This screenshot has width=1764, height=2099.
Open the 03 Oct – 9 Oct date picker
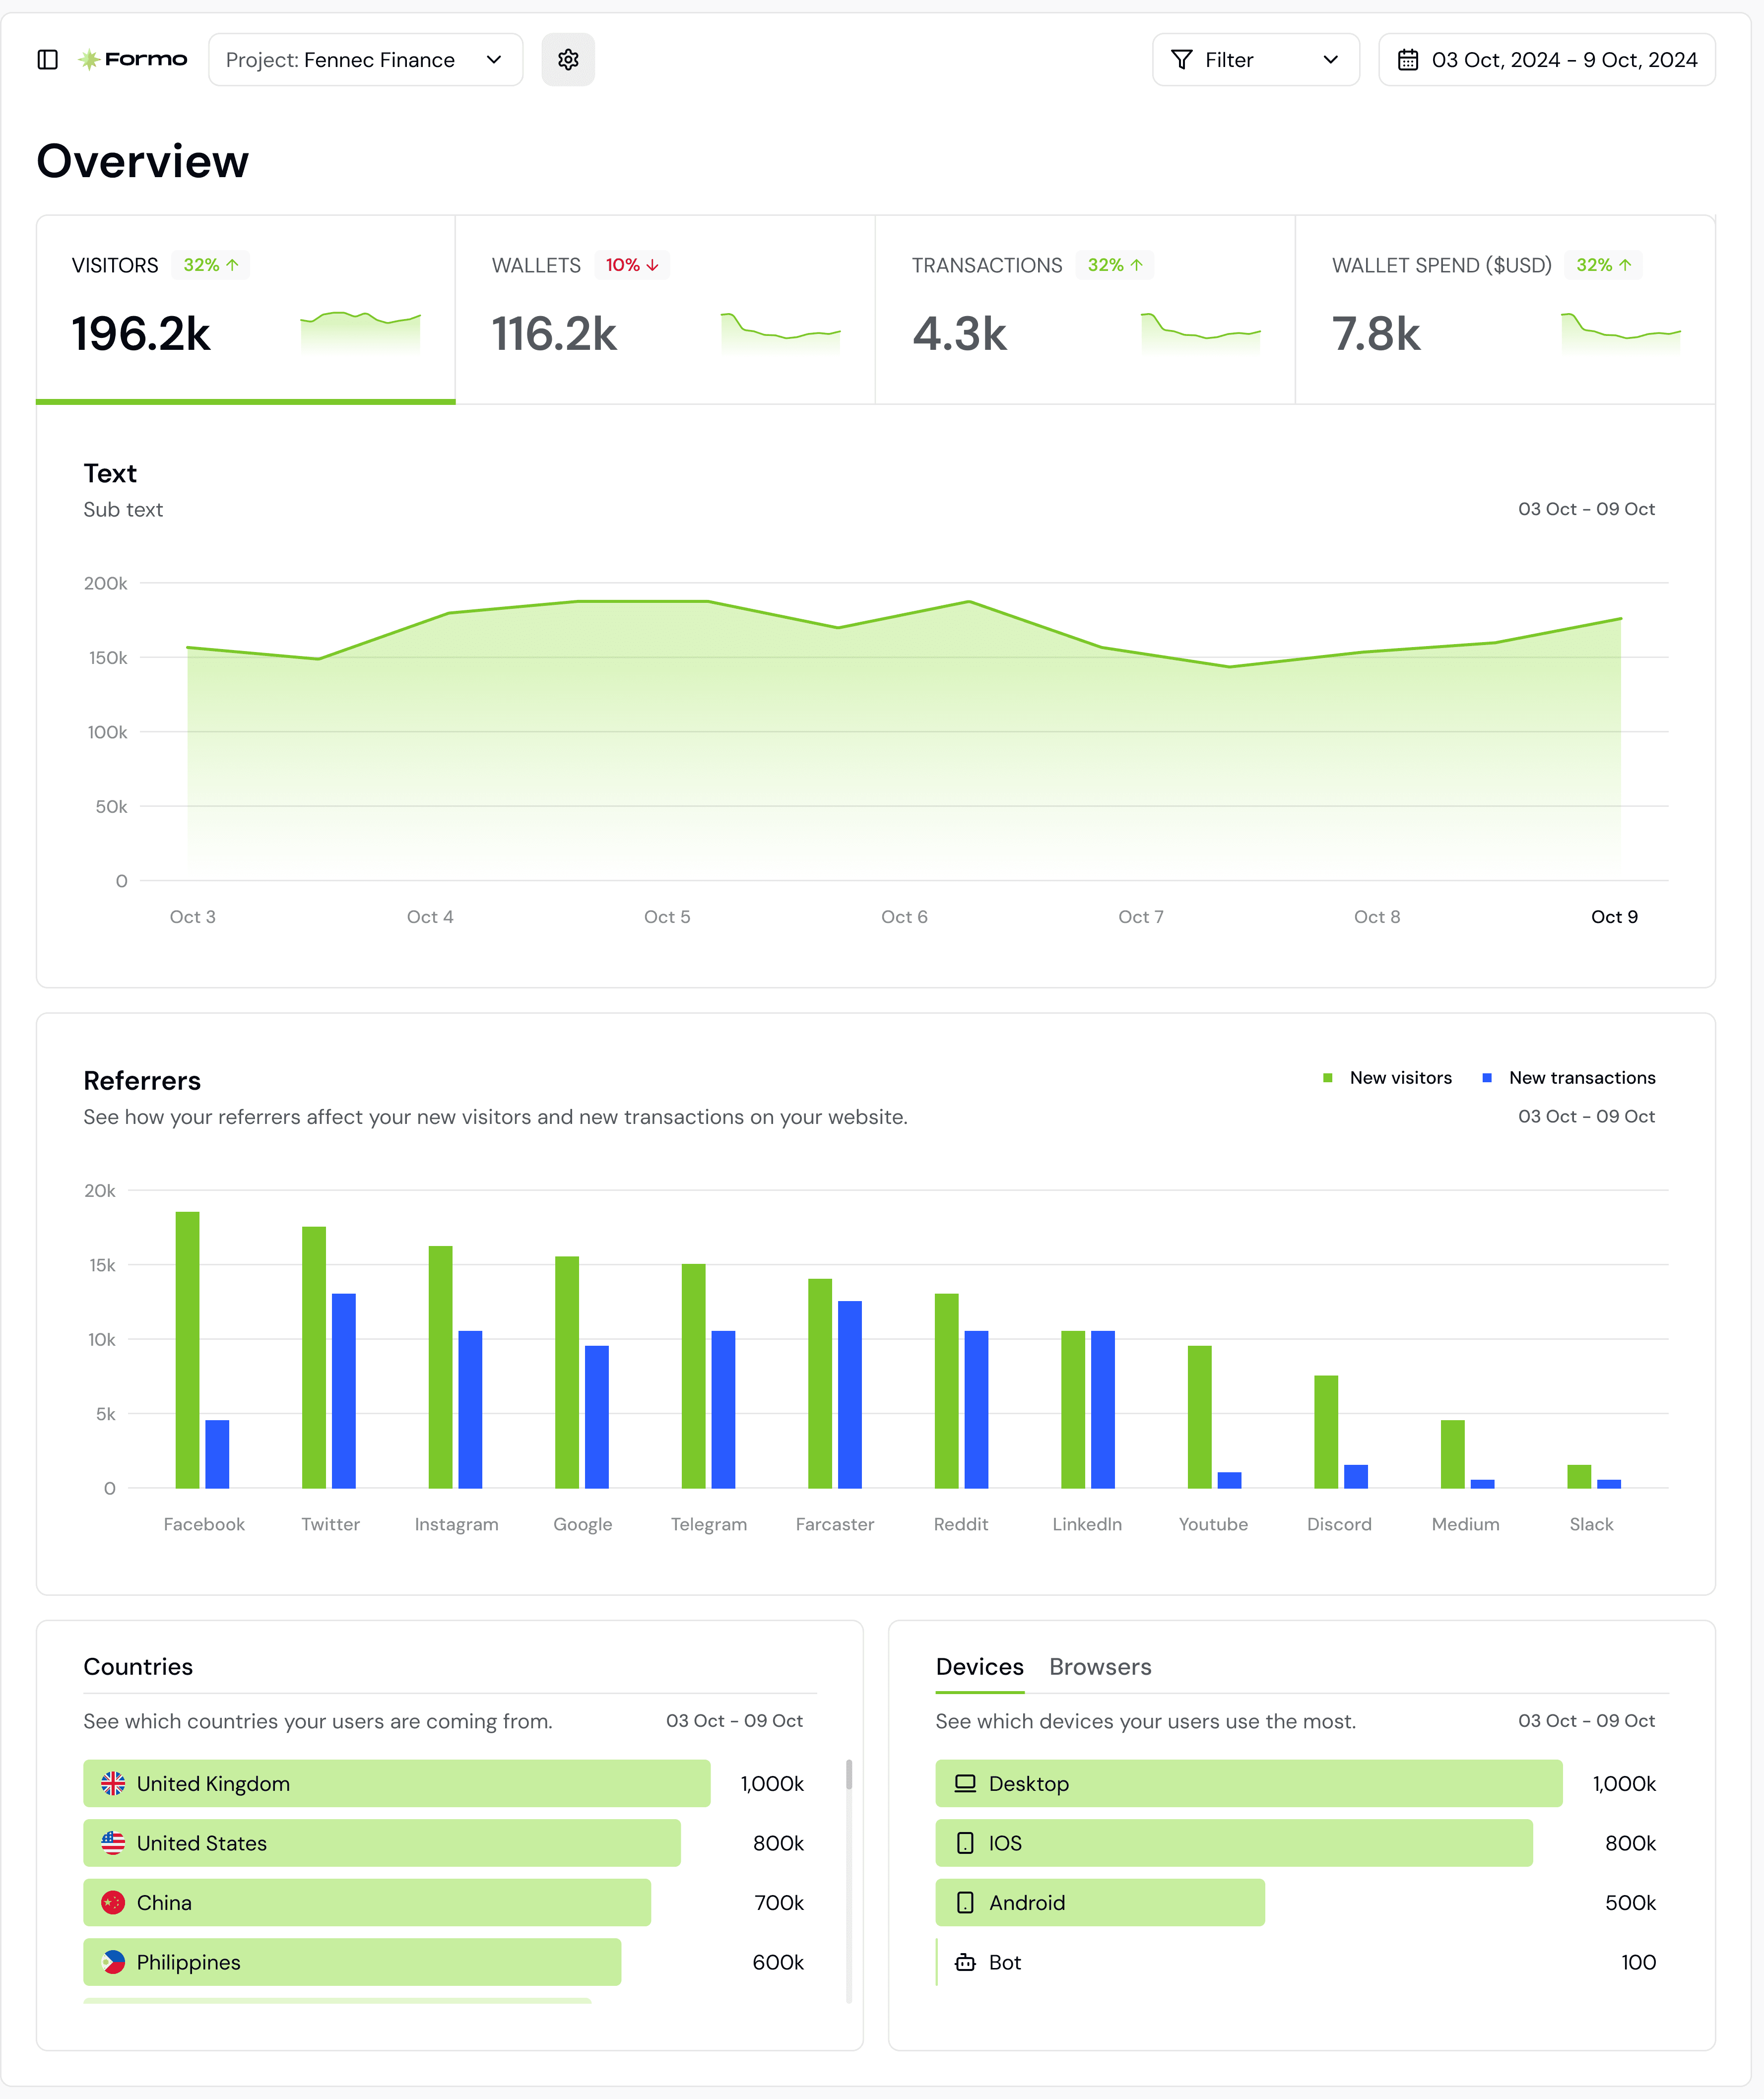(x=1546, y=60)
